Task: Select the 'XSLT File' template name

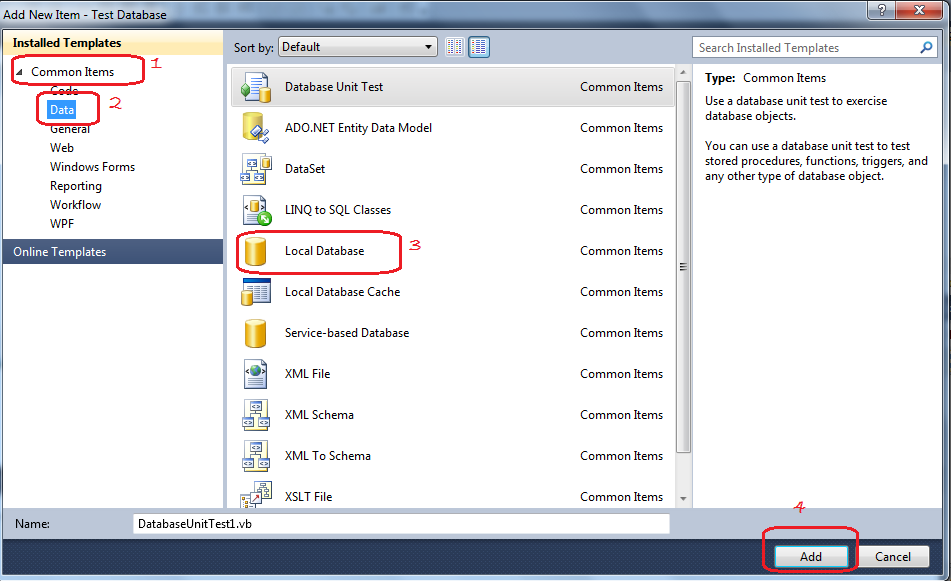Action: point(309,497)
